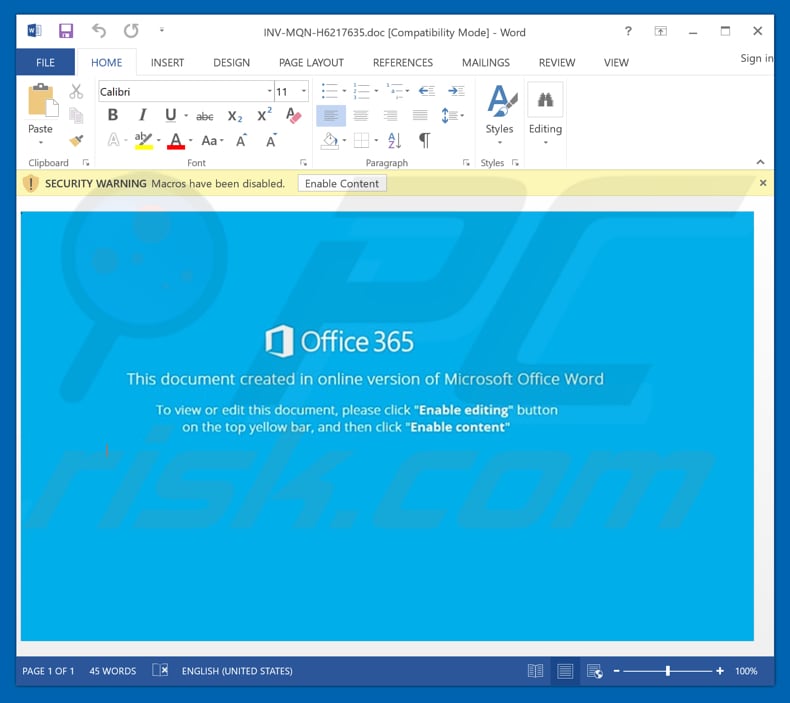Undo the last action
The image size is (790, 703).
coord(99,31)
